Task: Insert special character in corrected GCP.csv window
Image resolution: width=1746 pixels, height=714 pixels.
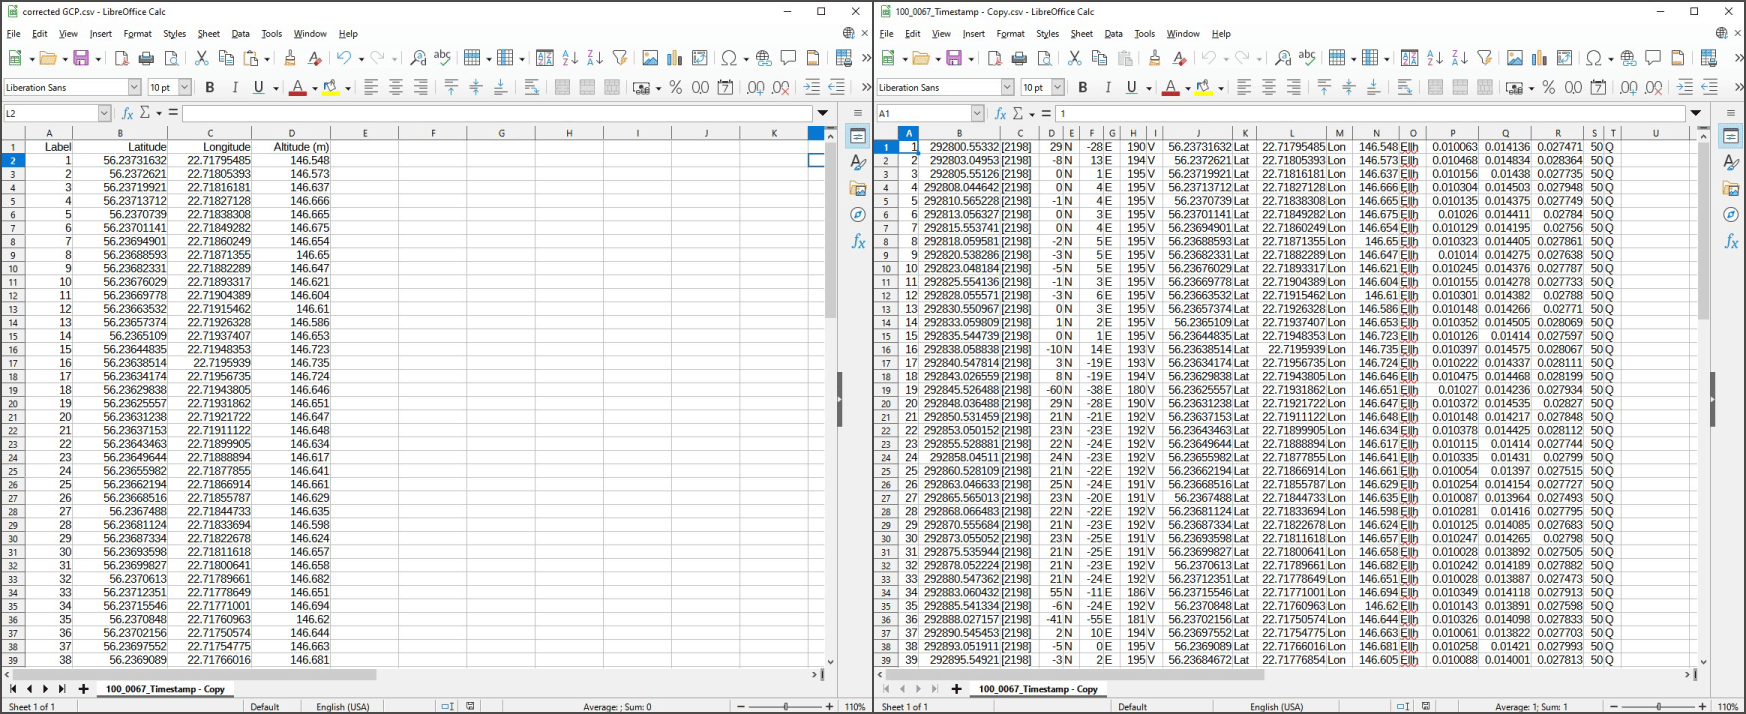Action: click(729, 58)
